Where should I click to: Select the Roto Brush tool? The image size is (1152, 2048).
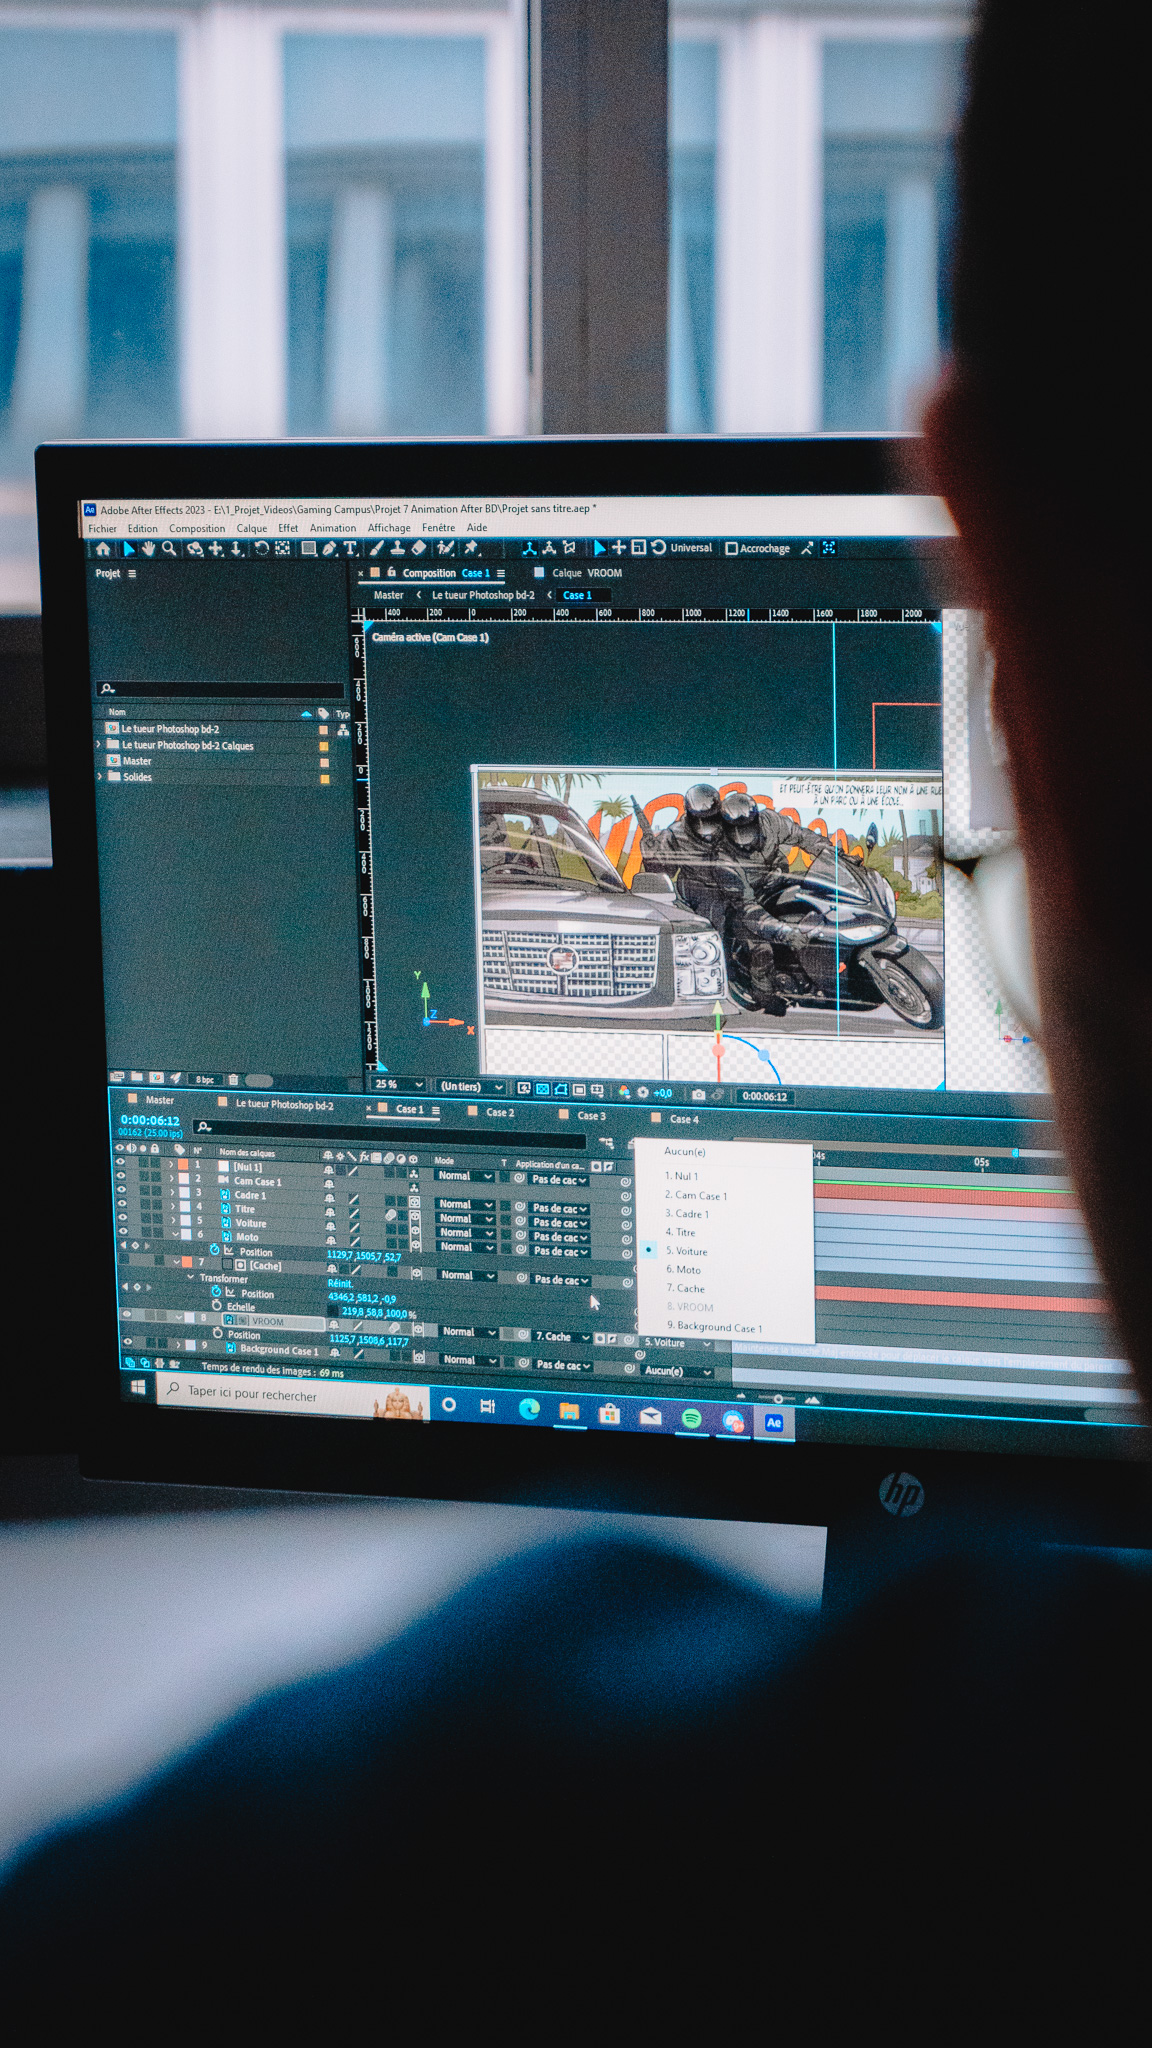[x=446, y=548]
